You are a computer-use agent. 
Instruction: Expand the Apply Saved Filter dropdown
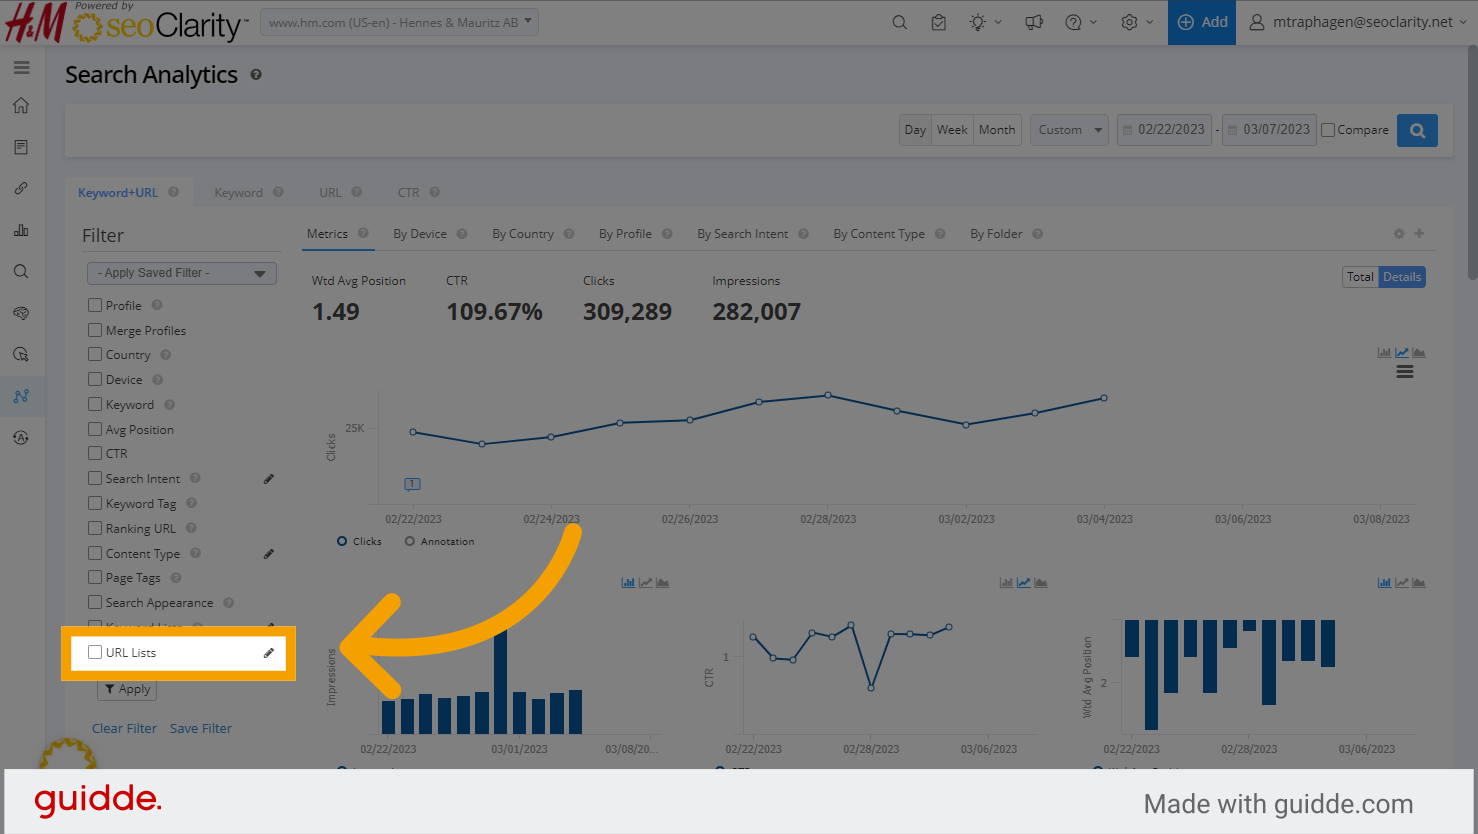click(x=182, y=273)
